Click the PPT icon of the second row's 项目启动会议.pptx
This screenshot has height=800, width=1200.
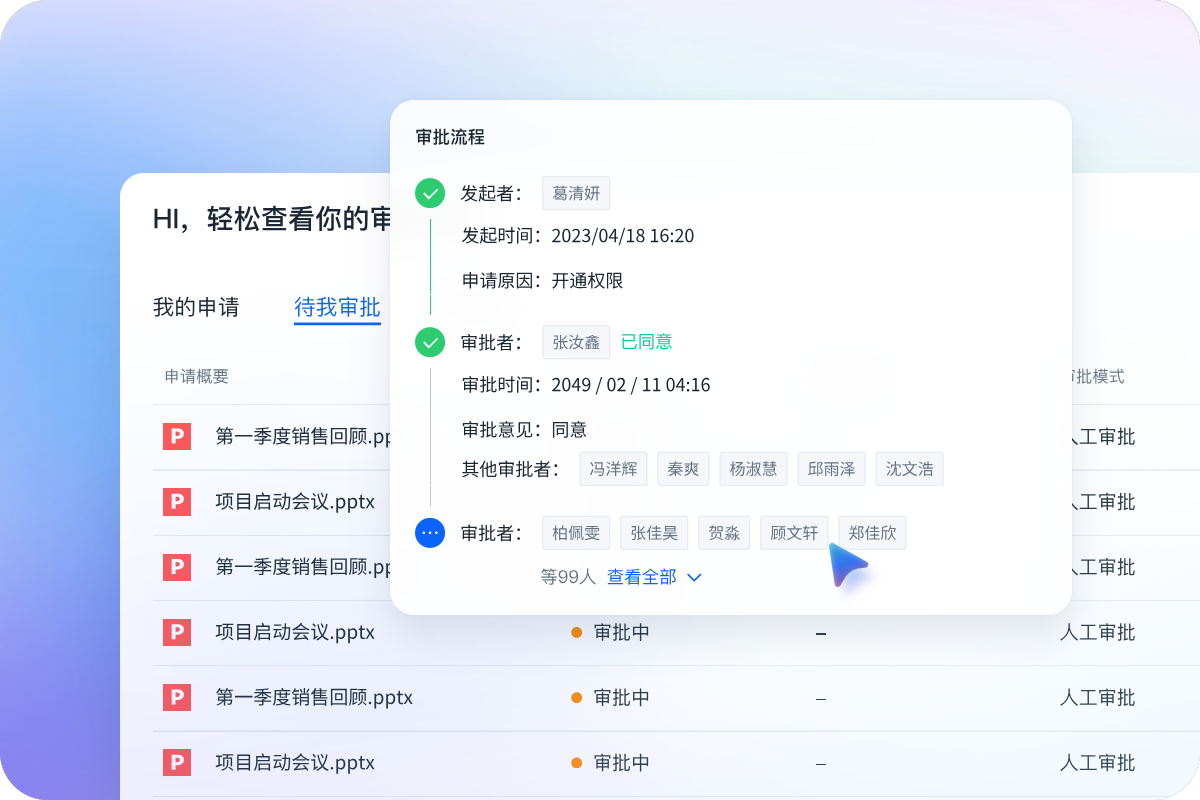177,501
